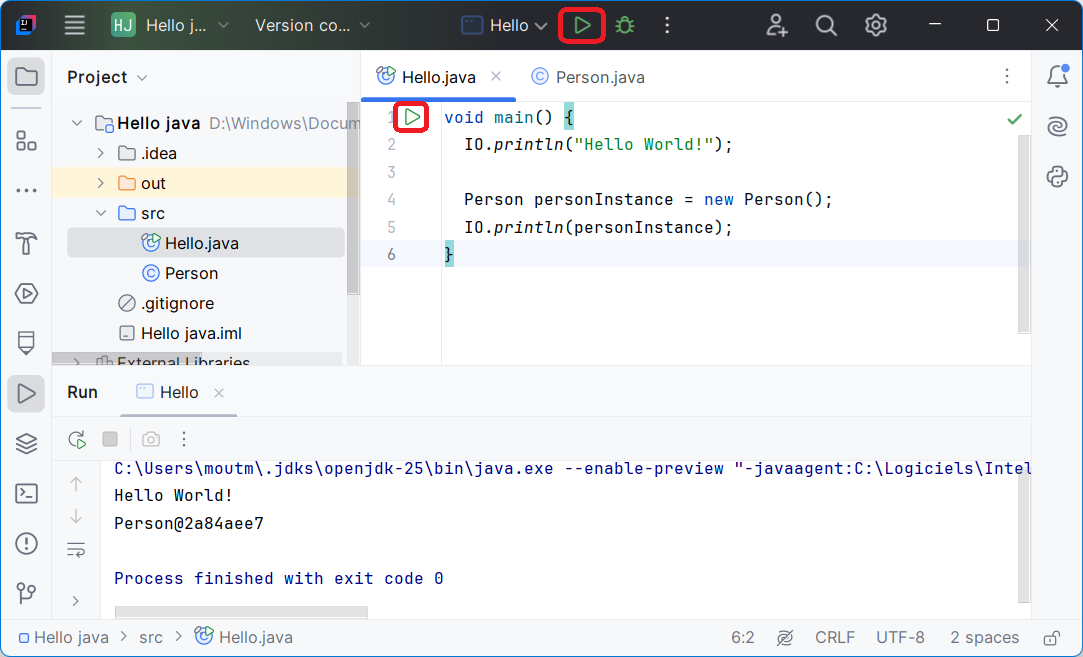Expand the .idea folder

click(100, 153)
